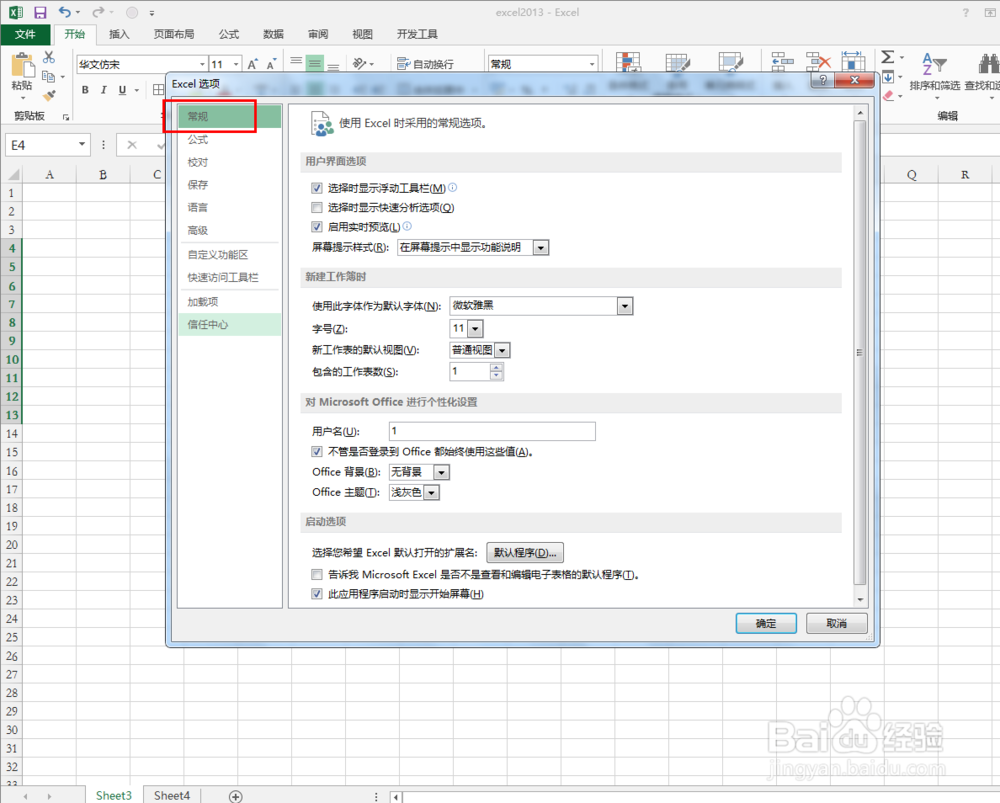
Task: Click the Insert cells icon
Action: point(782,61)
